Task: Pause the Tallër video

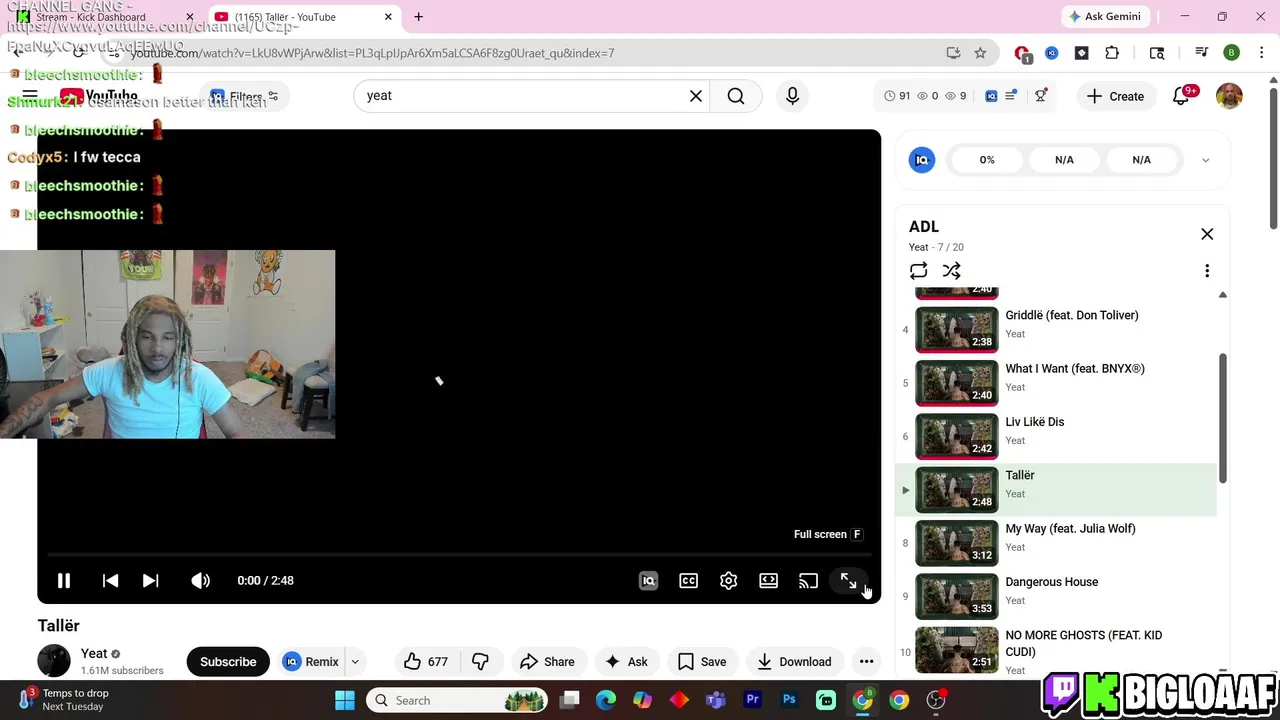Action: pyautogui.click(x=63, y=580)
